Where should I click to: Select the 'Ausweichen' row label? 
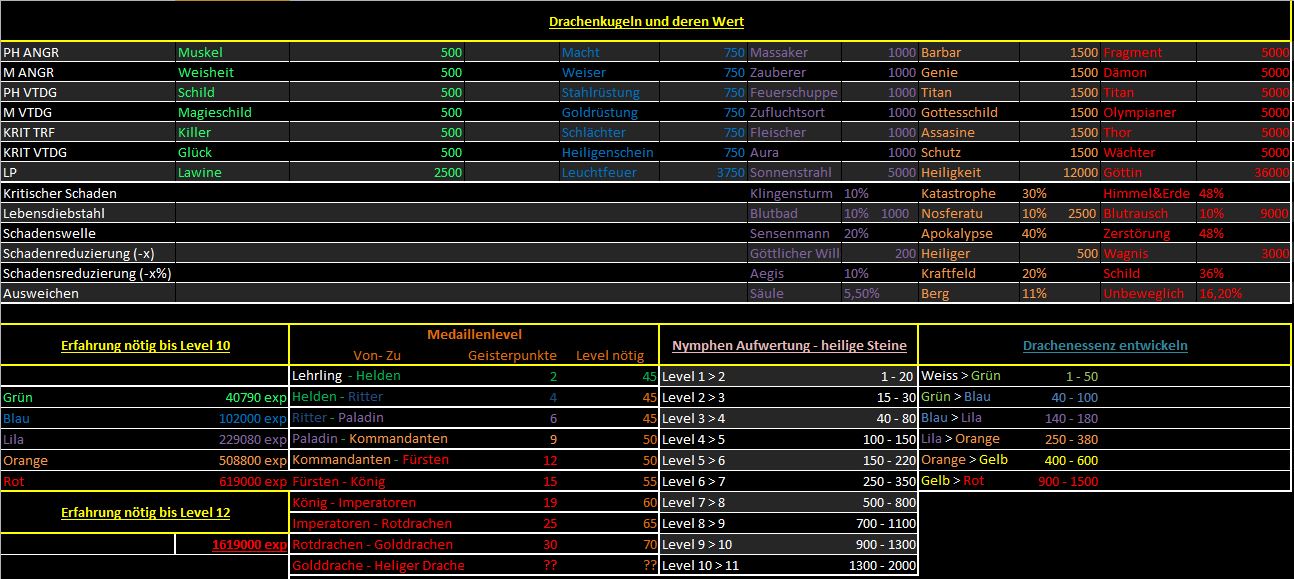pos(41,293)
